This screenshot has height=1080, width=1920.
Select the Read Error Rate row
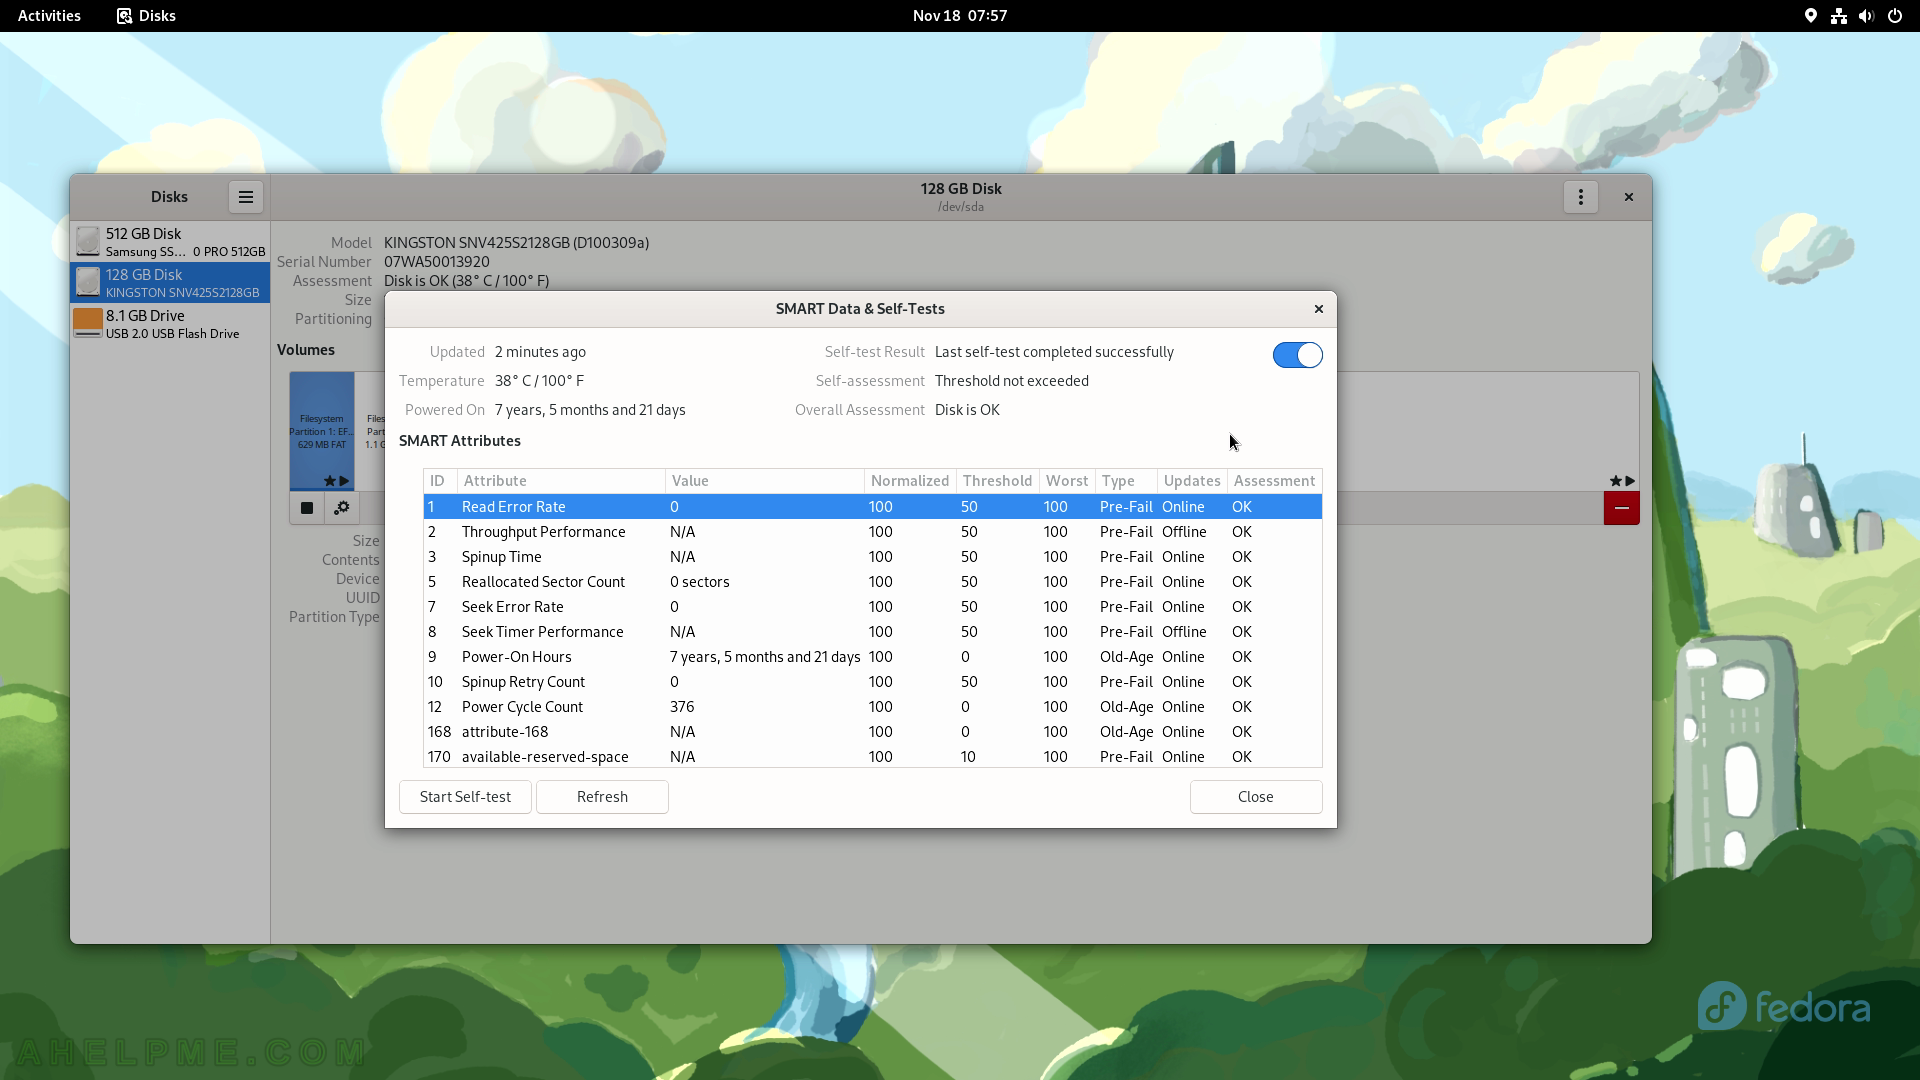pyautogui.click(x=872, y=507)
